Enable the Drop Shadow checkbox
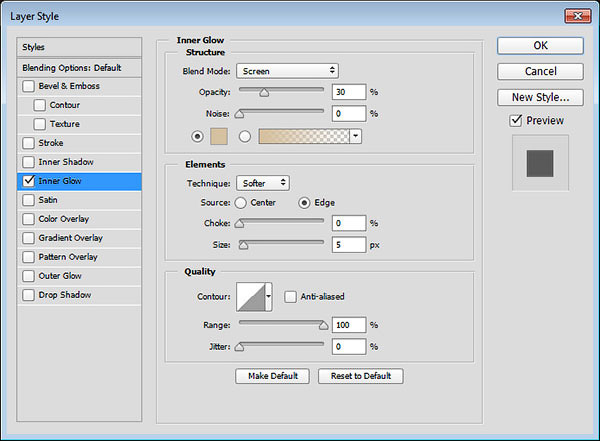Screen dimensions: 600x441 point(28,295)
